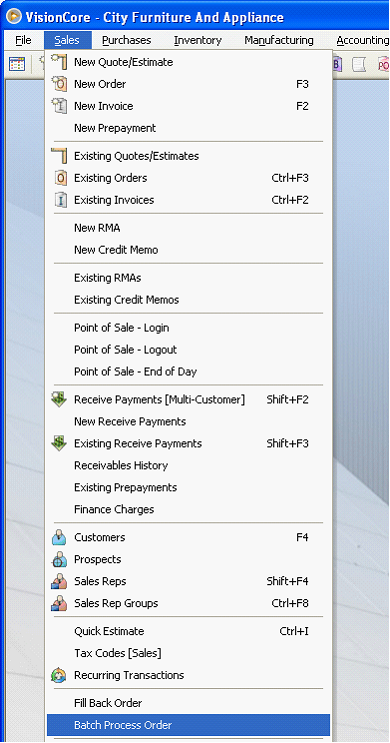
Task: Open the Accounting menu
Action: [363, 40]
